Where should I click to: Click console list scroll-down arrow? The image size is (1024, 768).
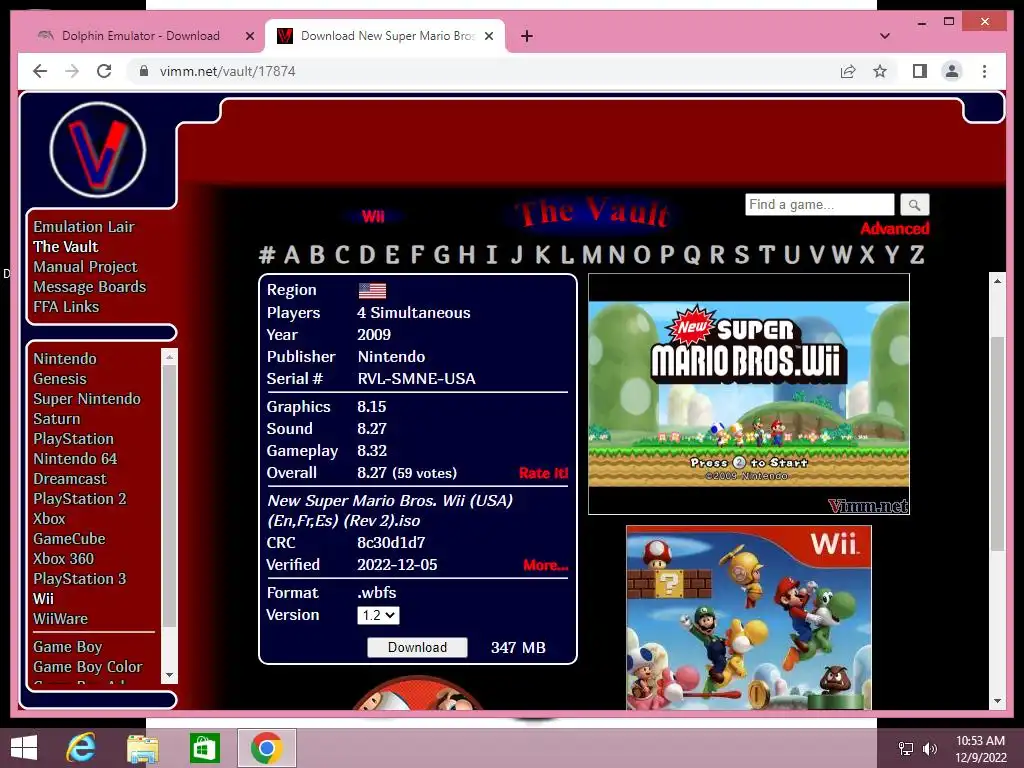(x=169, y=675)
